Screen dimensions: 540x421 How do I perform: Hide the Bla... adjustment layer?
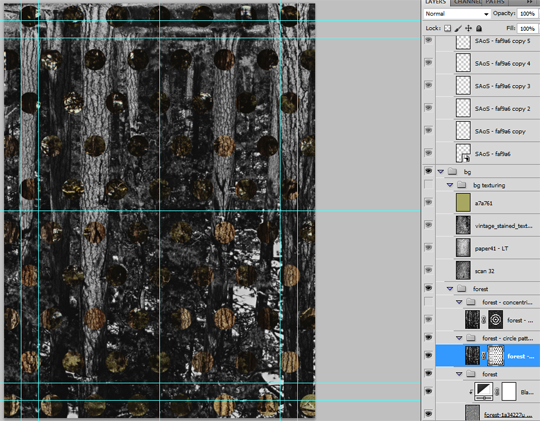tap(428, 391)
